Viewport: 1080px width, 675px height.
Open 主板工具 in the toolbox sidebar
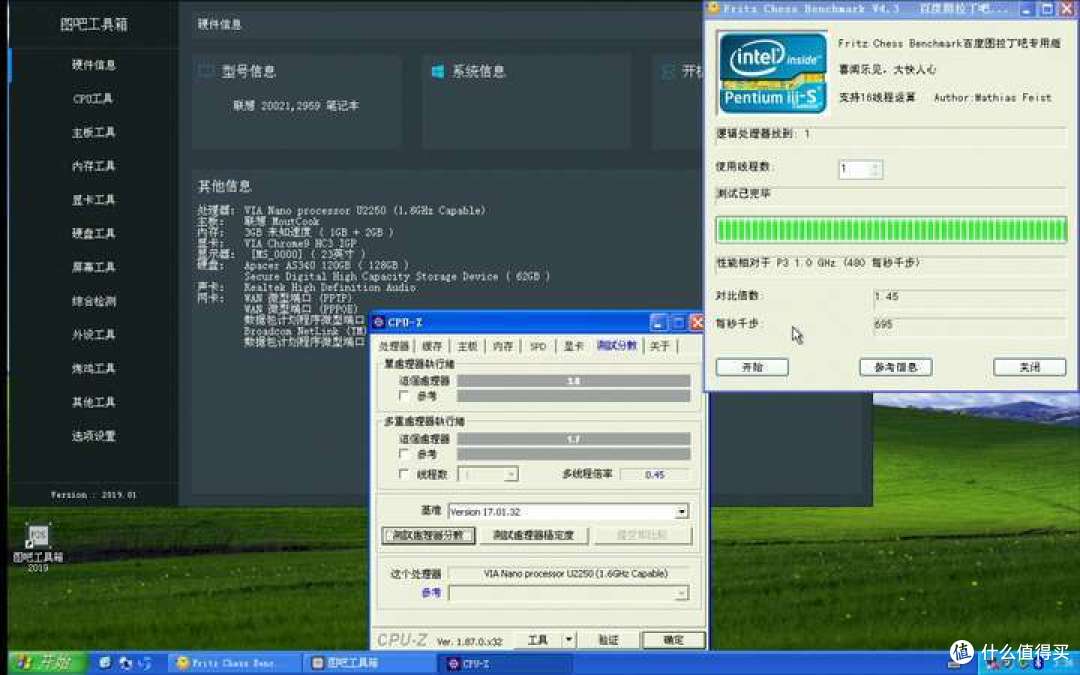pos(94,132)
